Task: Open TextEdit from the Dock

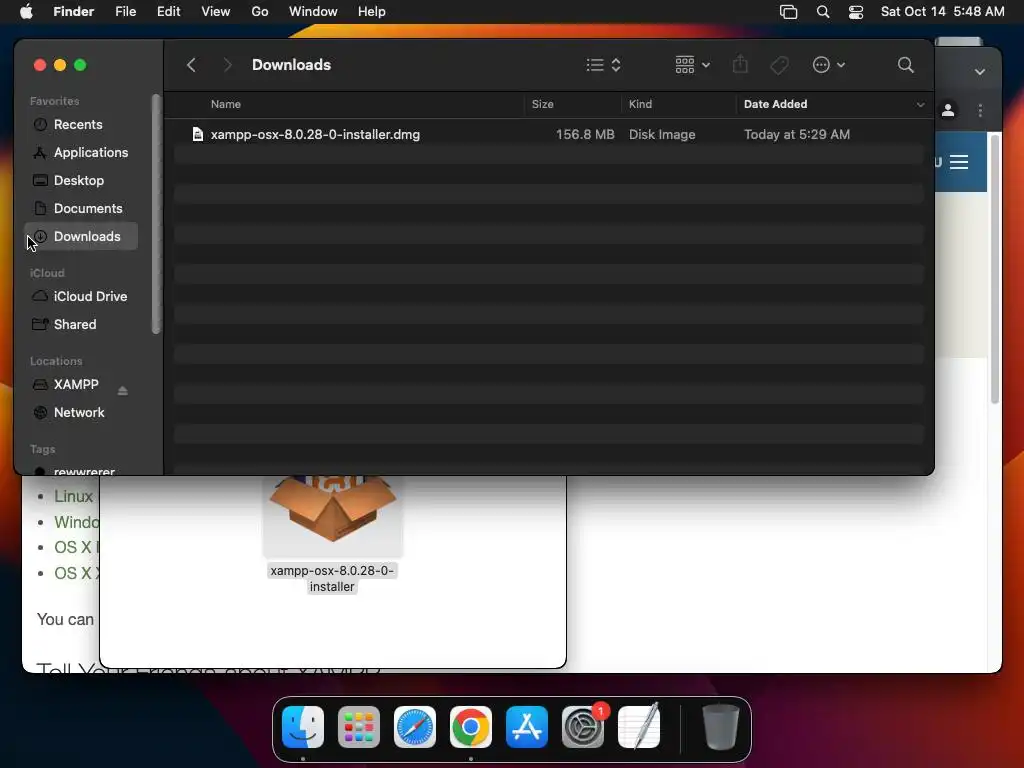Action: coord(639,727)
